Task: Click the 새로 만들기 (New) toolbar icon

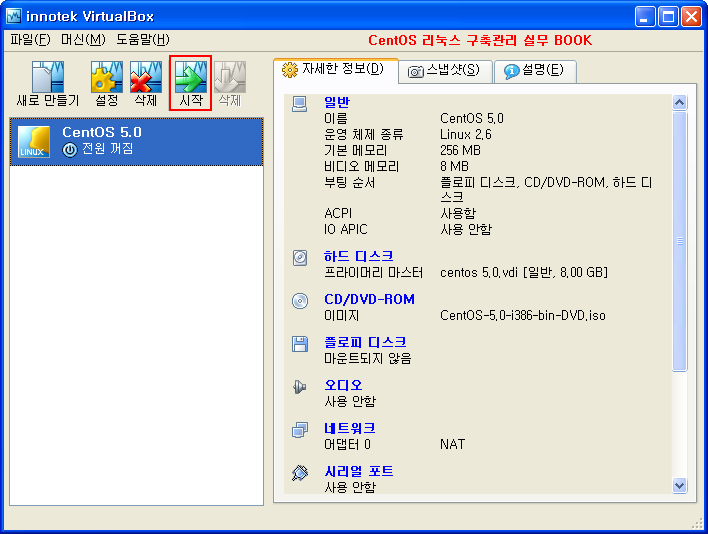Action: point(47,78)
